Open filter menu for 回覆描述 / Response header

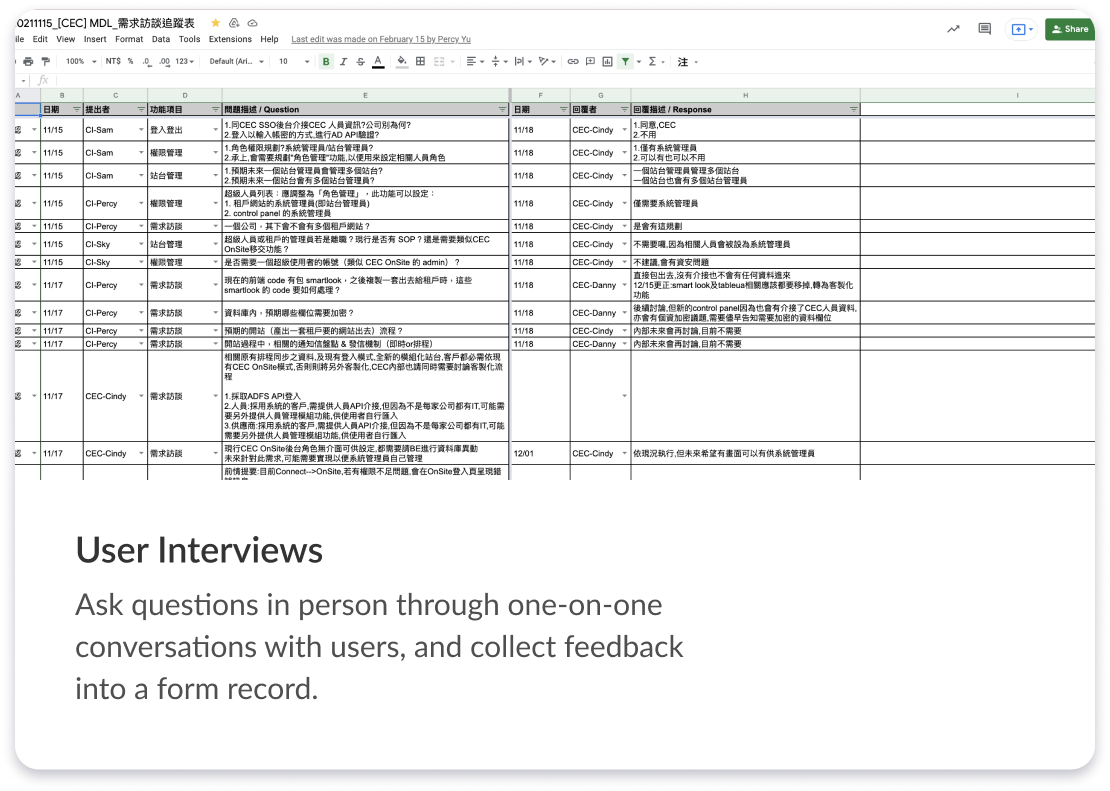(x=853, y=110)
